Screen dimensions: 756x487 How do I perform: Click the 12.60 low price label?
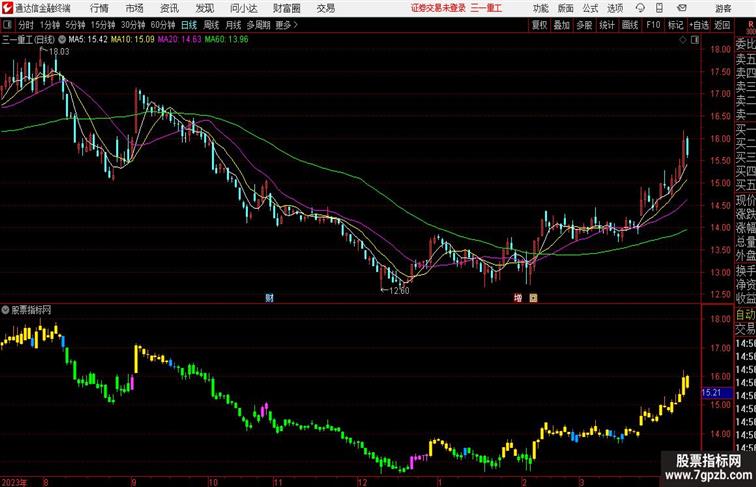pos(399,291)
